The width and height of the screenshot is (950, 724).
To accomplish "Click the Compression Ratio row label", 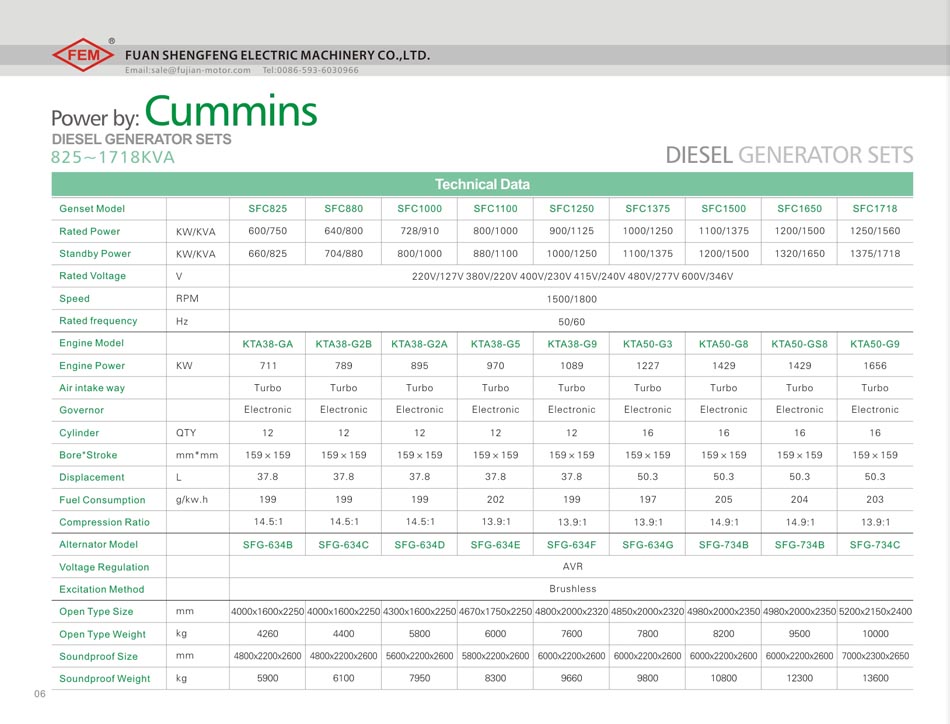I will tap(104, 522).
